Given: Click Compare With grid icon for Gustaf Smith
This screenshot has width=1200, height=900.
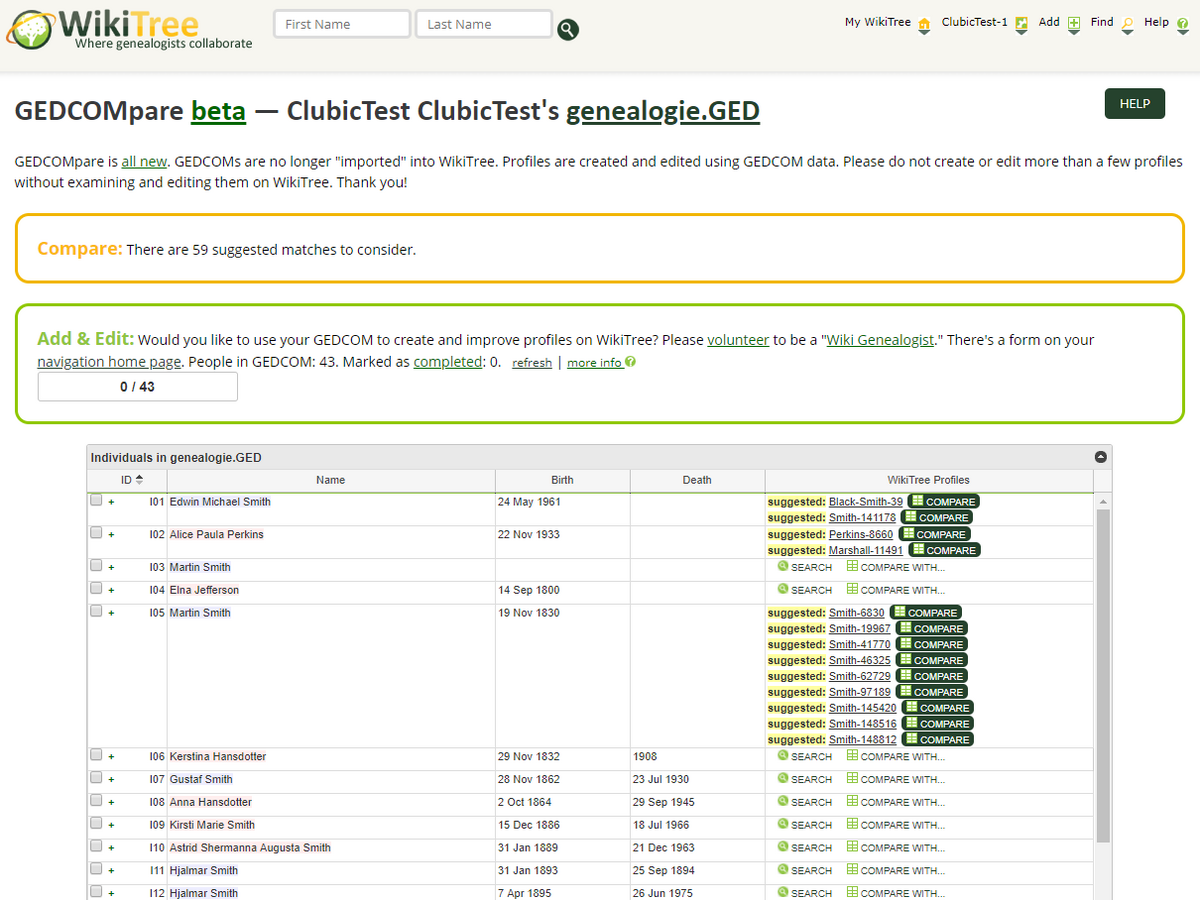Looking at the screenshot, I should 852,779.
